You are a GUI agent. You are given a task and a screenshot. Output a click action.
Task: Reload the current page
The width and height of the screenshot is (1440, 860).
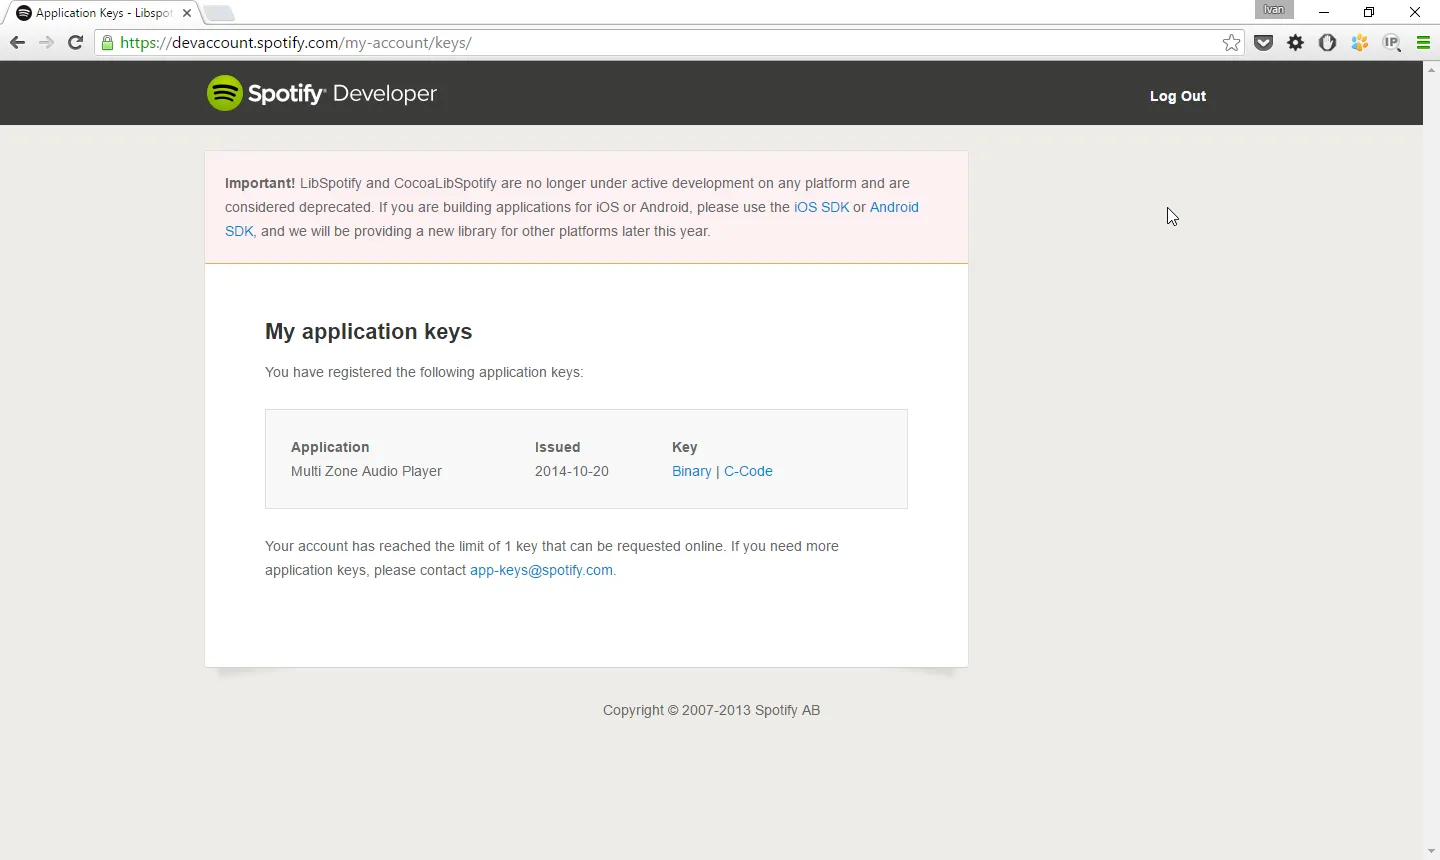pyautogui.click(x=75, y=43)
